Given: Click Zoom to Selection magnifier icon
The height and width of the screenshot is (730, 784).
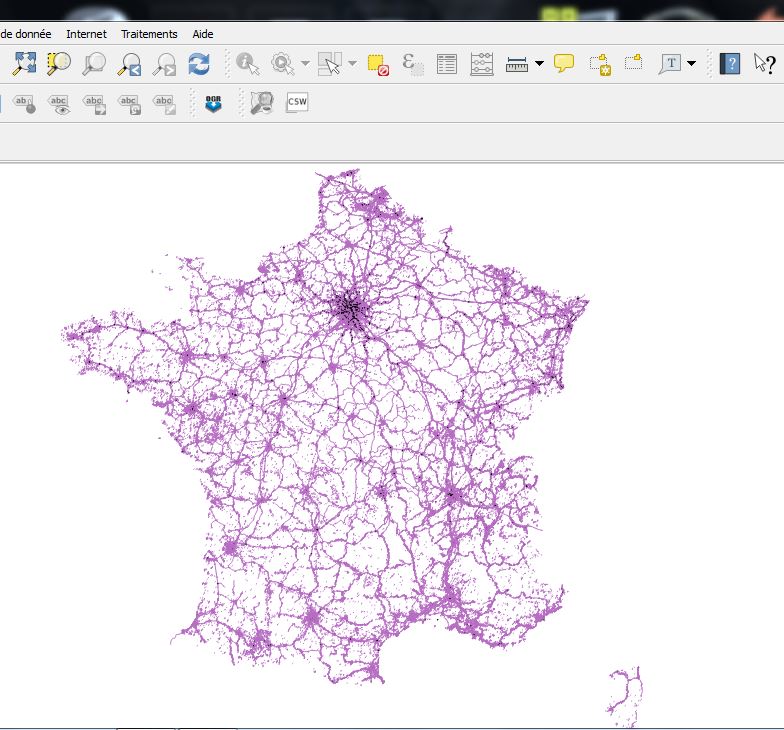Looking at the screenshot, I should (x=58, y=64).
